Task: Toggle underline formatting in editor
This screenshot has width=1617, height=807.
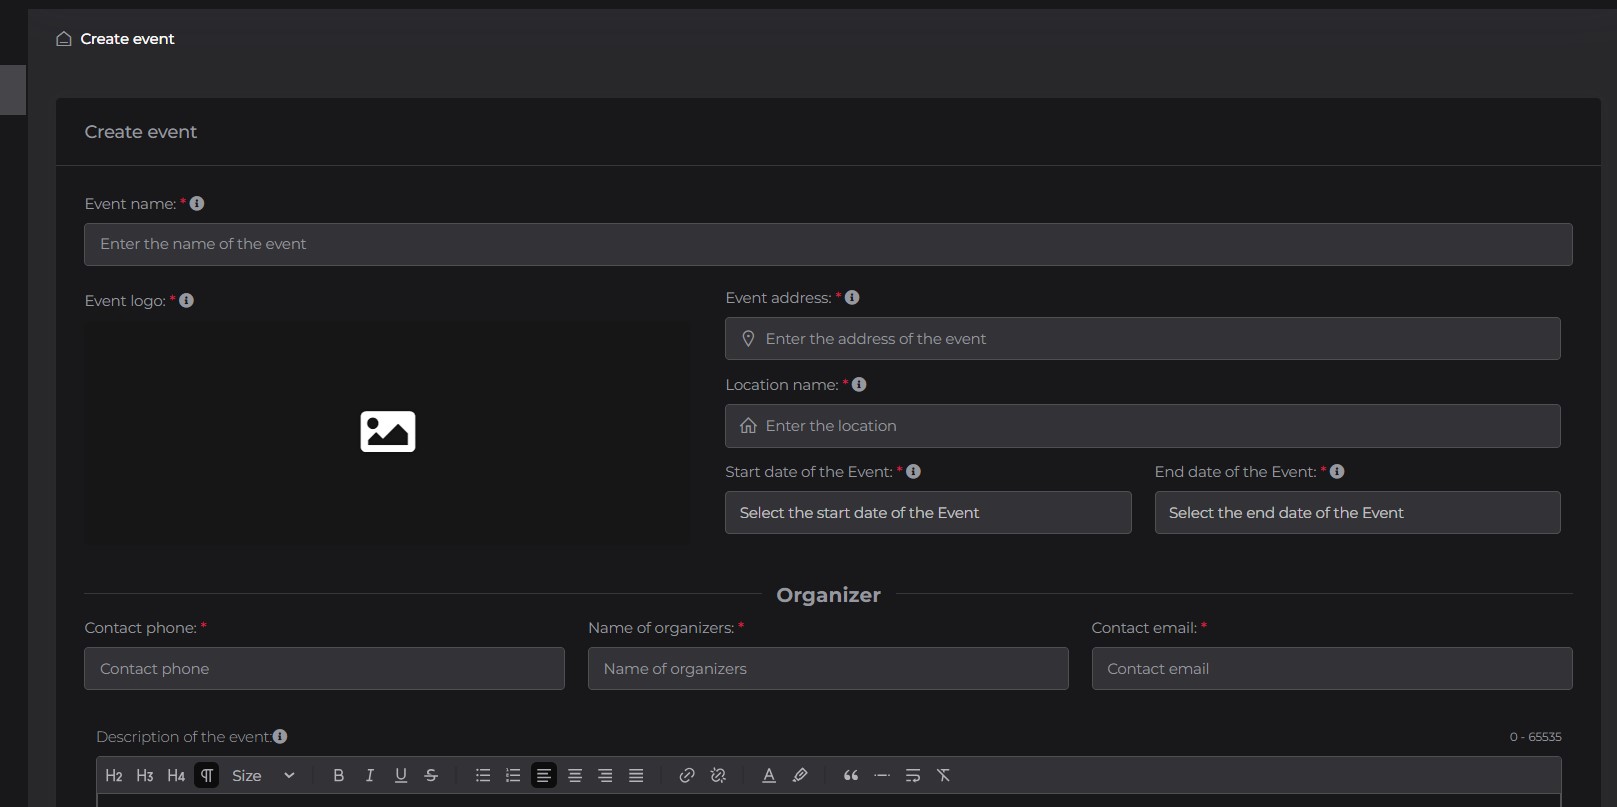Action: tap(401, 775)
